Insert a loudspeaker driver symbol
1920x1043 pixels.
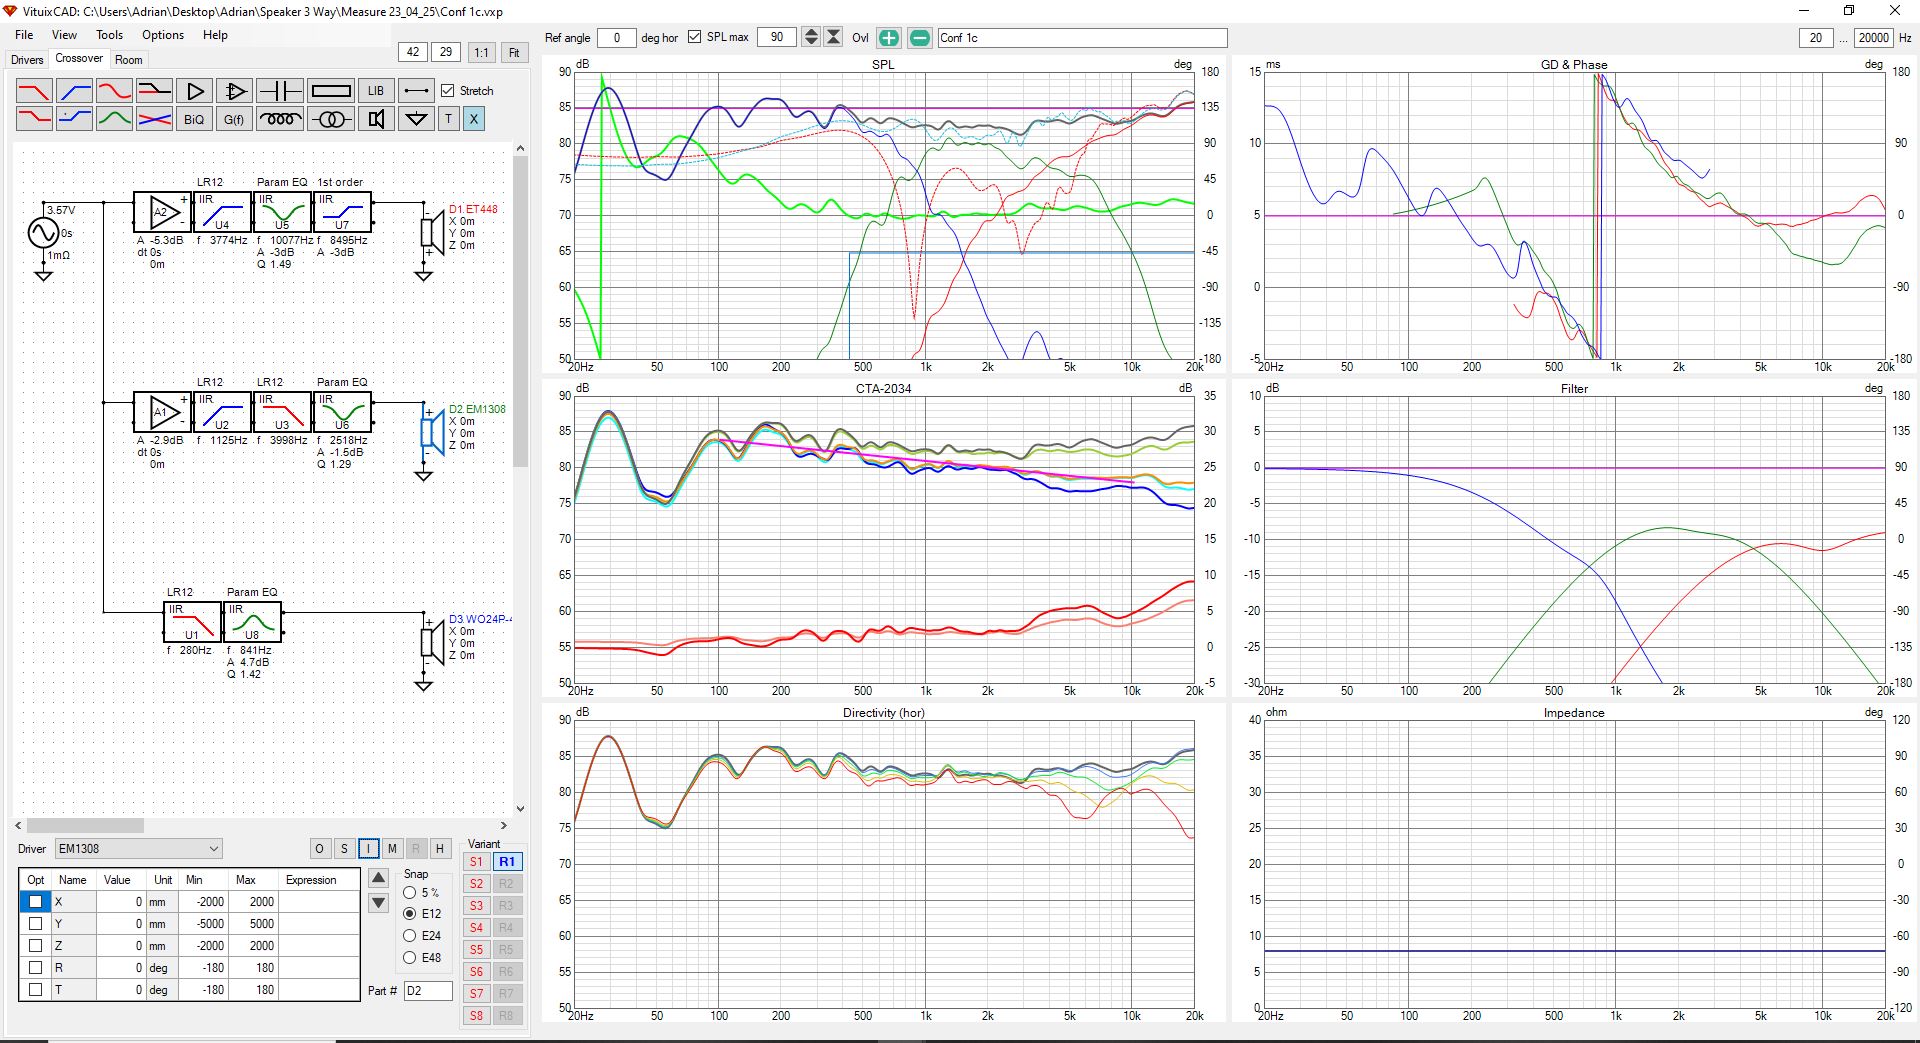[376, 119]
